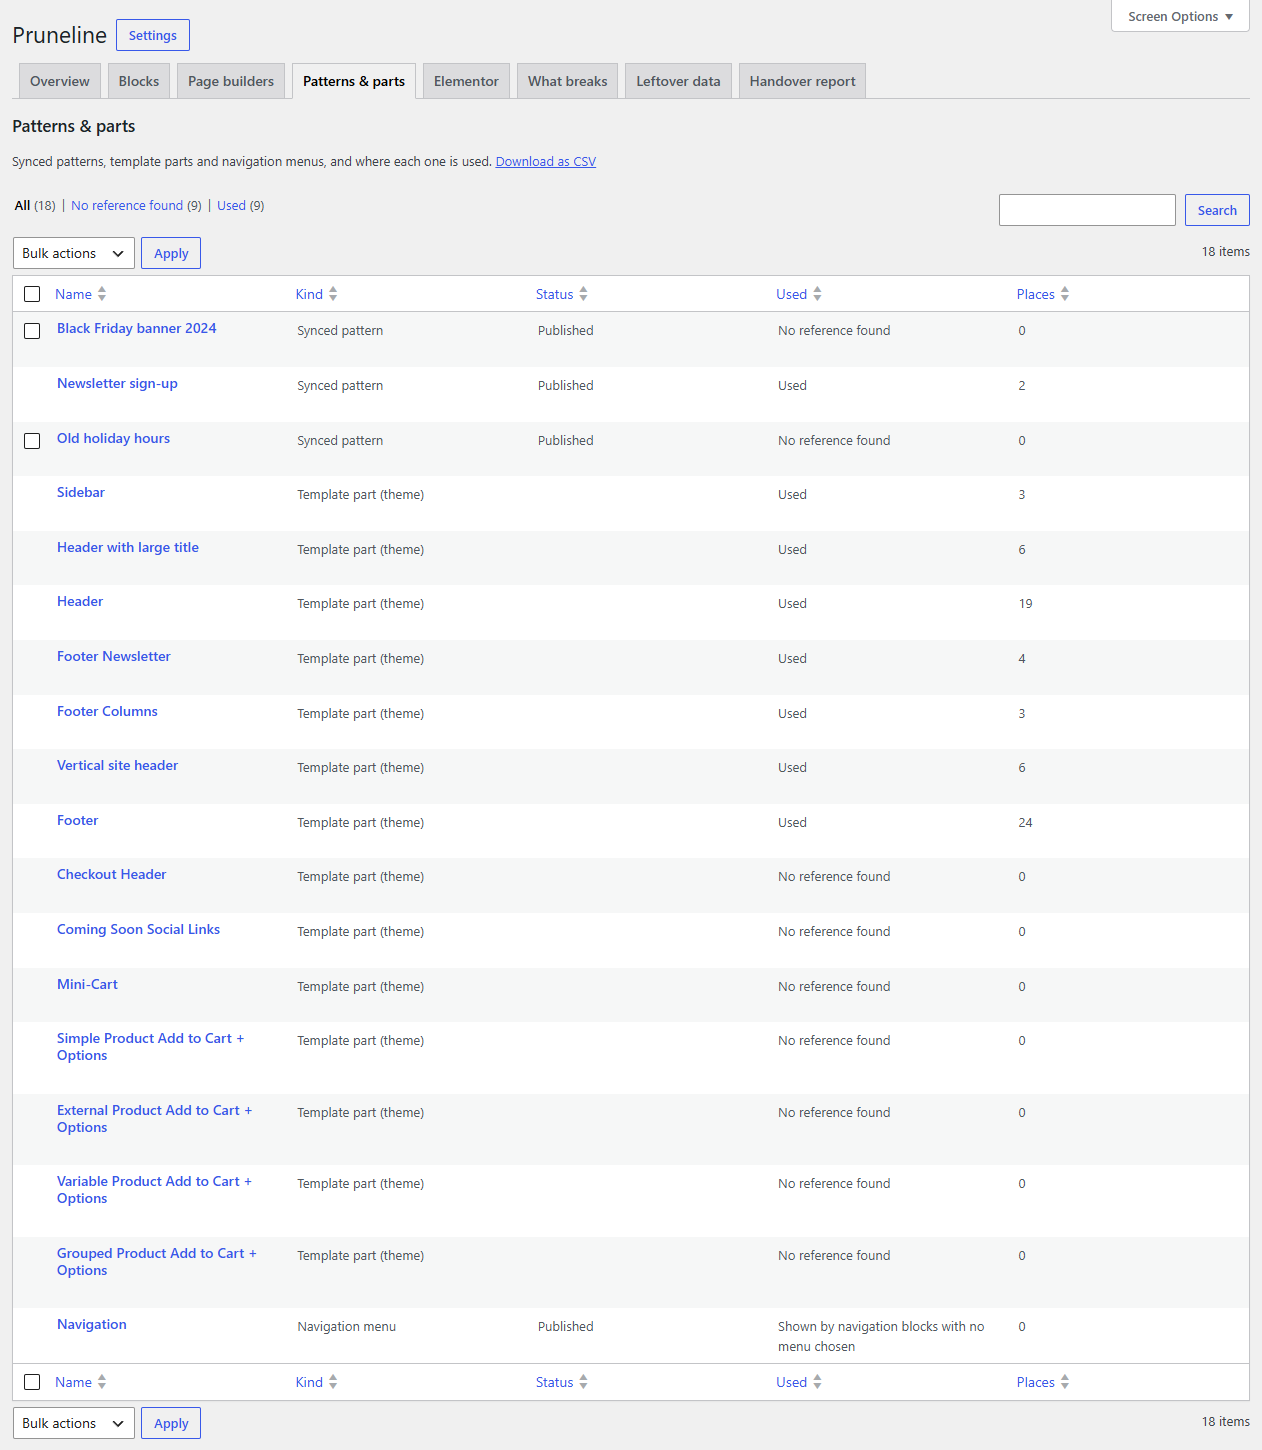Open Newsletter sign-up pattern
The height and width of the screenshot is (1450, 1262).
[117, 383]
